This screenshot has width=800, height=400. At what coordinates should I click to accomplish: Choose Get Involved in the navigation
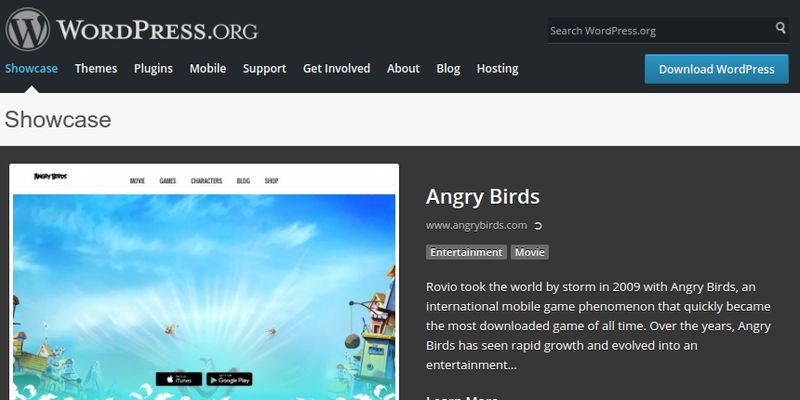[336, 68]
